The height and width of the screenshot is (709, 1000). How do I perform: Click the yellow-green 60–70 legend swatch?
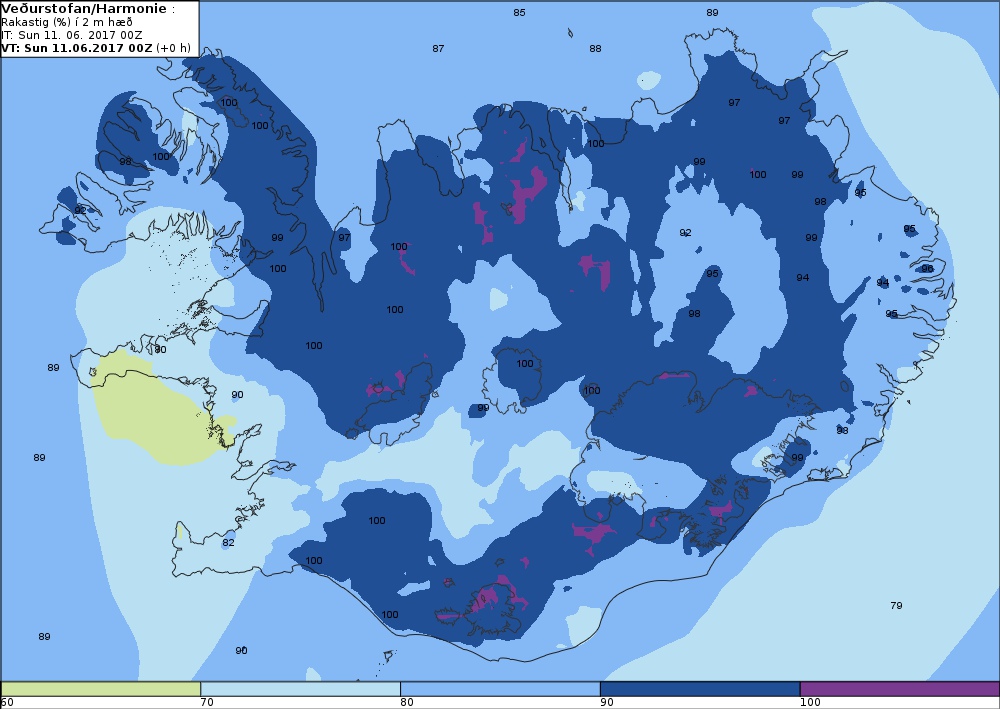101,689
